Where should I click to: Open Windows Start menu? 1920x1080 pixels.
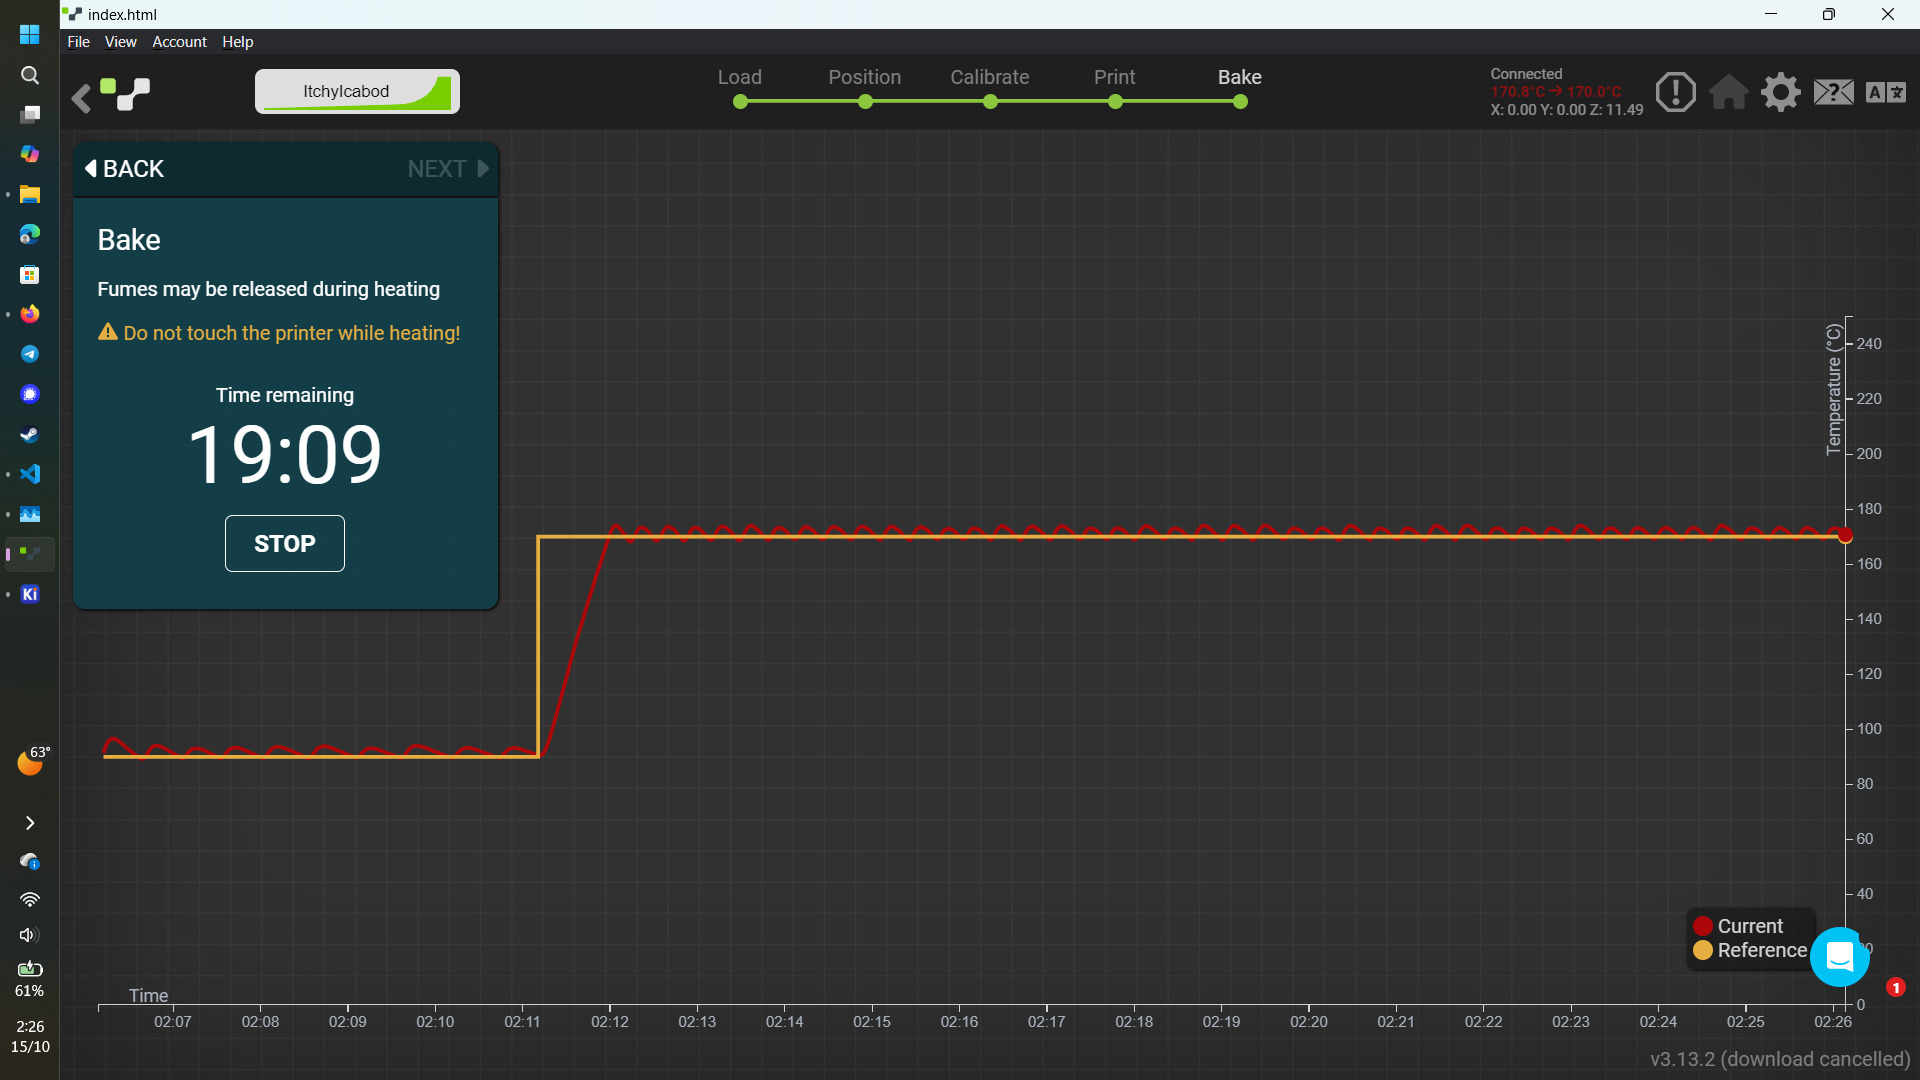click(x=30, y=34)
